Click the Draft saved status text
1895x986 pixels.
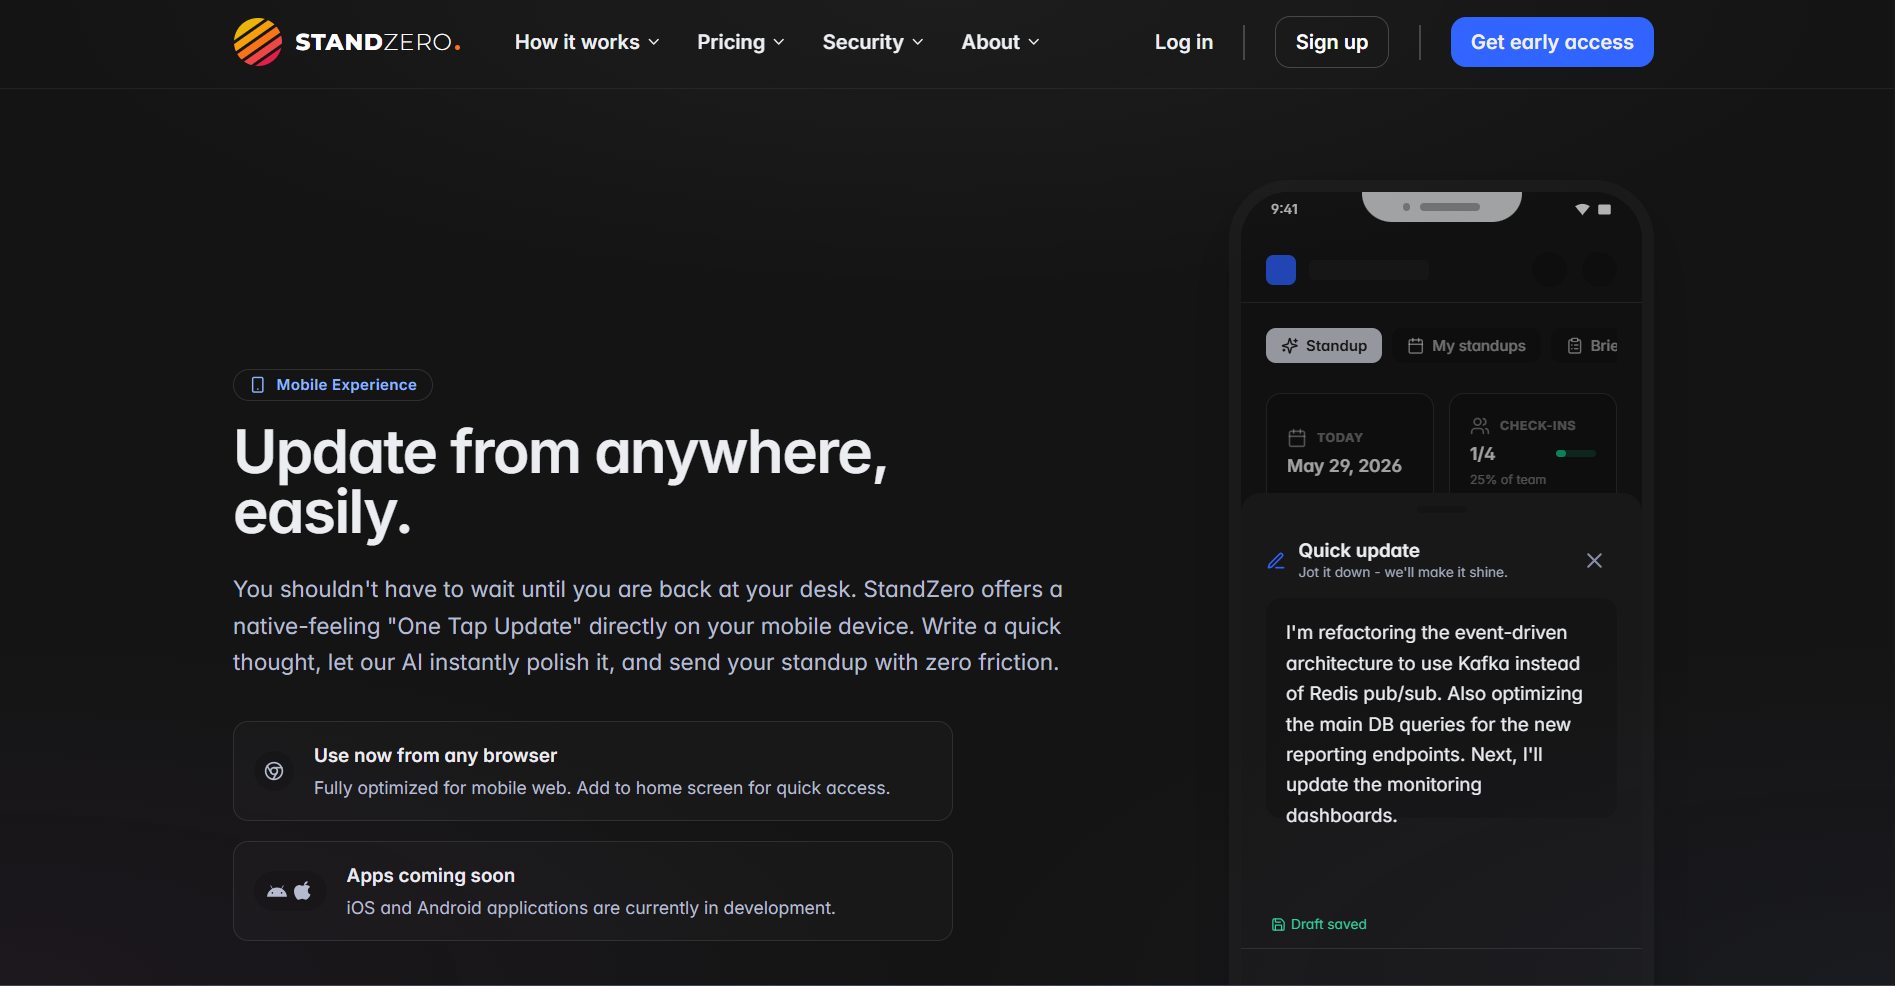pos(1328,924)
